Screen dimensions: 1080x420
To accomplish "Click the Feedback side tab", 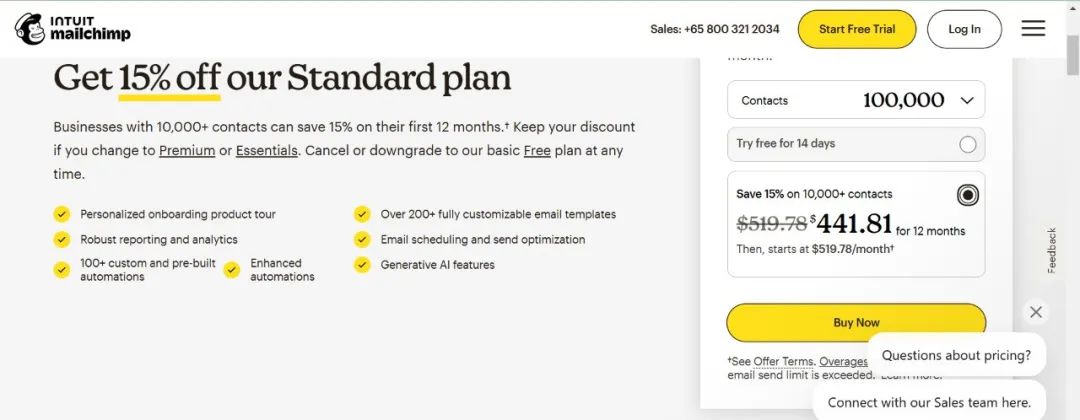I will pyautogui.click(x=1051, y=250).
